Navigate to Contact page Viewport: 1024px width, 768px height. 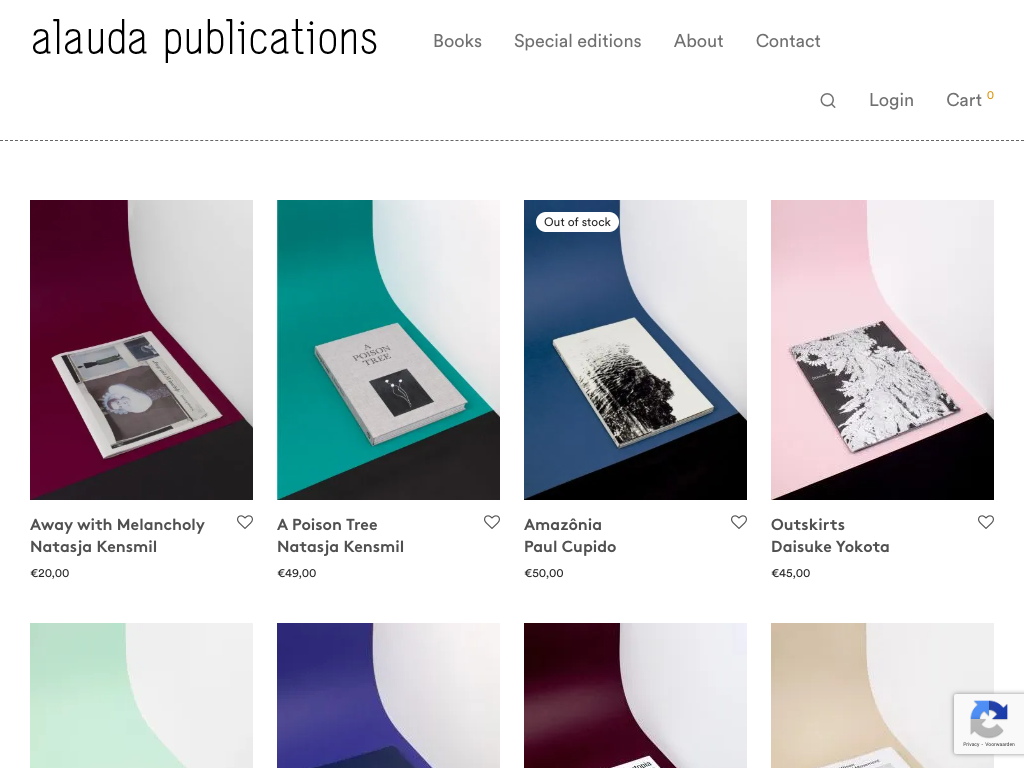coord(788,41)
